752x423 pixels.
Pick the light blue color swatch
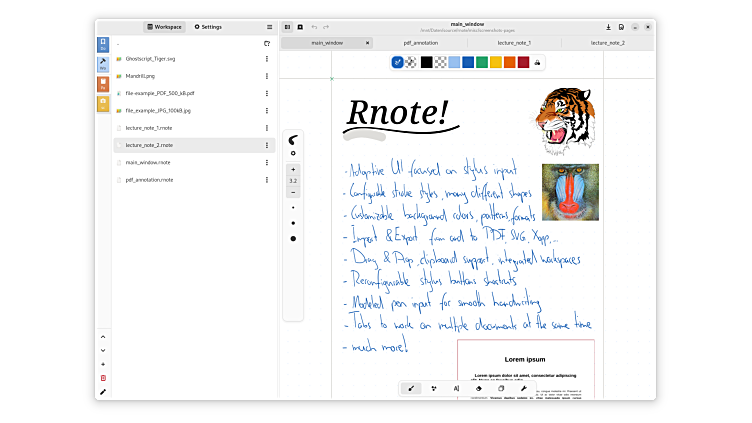454,62
